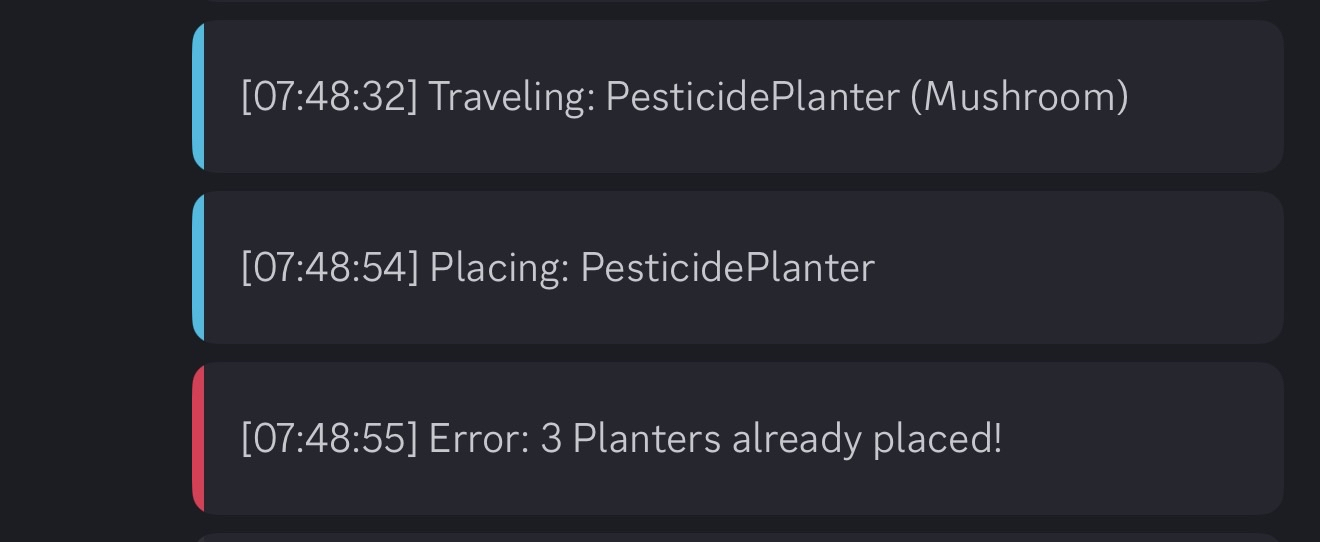The image size is (1320, 542).
Task: Click the (Mushroom) text
Action: click(x=1019, y=97)
